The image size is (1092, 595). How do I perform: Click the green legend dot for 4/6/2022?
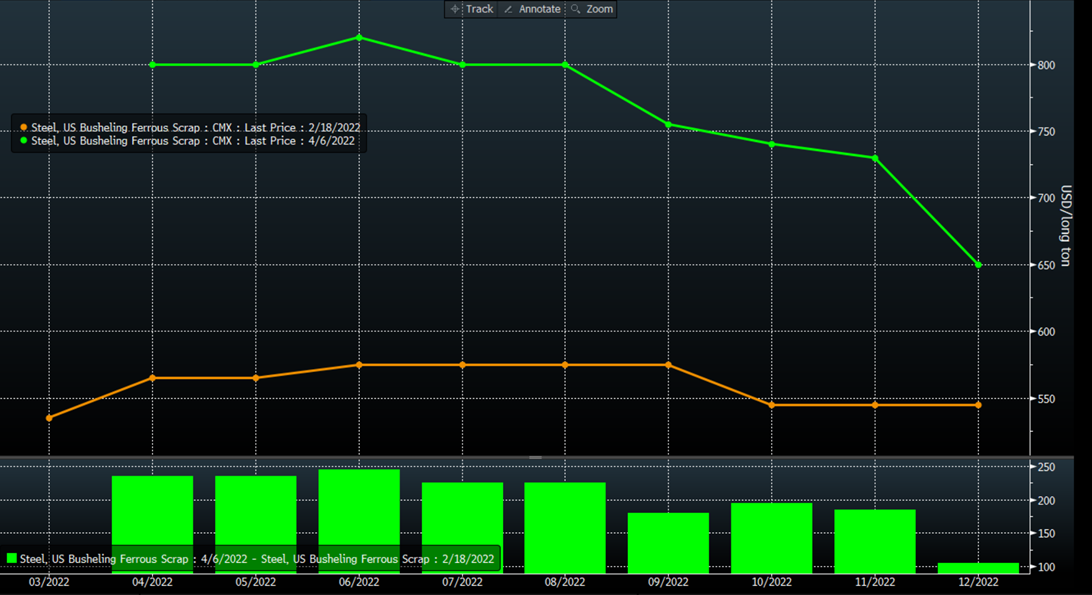23,141
